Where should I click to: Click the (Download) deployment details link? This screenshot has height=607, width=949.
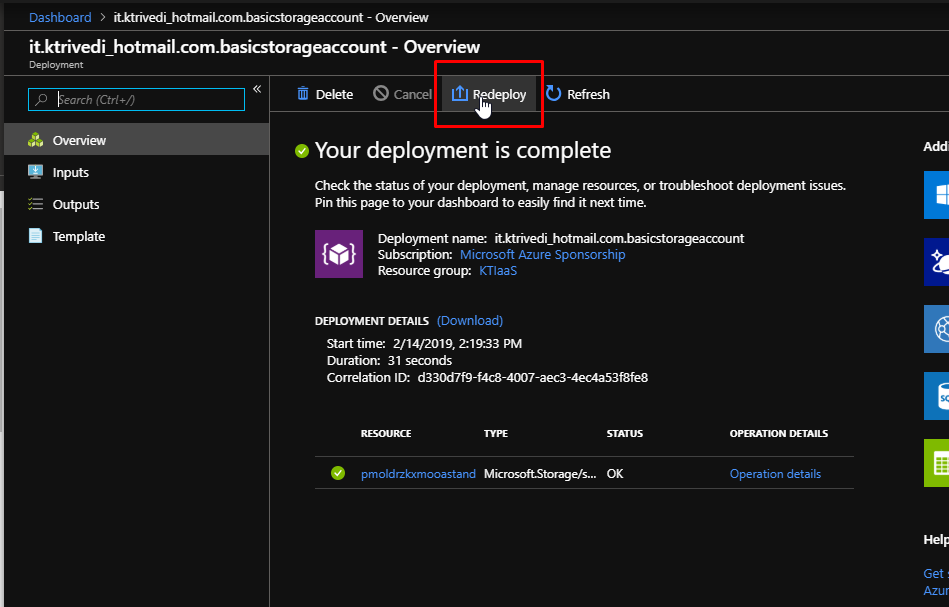(x=470, y=320)
